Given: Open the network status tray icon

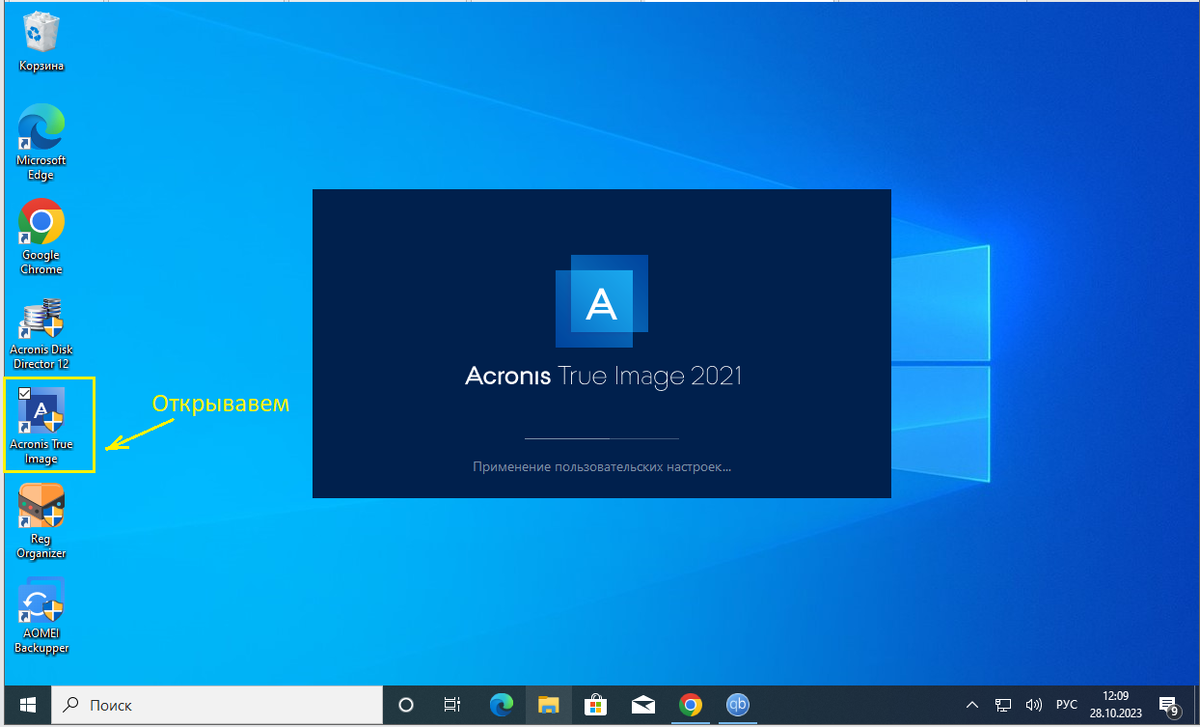Looking at the screenshot, I should [x=1004, y=705].
